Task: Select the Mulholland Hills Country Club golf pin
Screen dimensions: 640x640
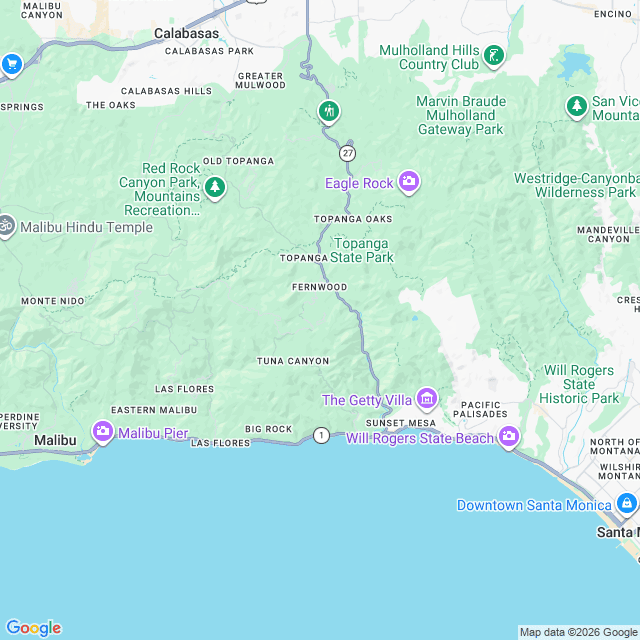Action: tap(494, 56)
